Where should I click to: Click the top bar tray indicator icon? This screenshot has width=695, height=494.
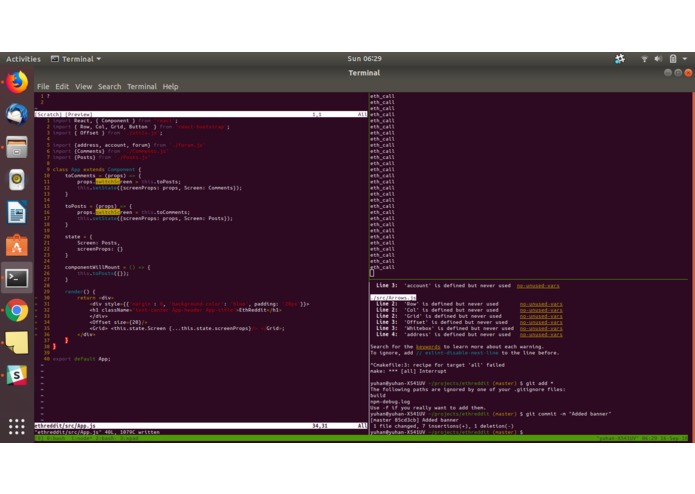click(x=620, y=58)
